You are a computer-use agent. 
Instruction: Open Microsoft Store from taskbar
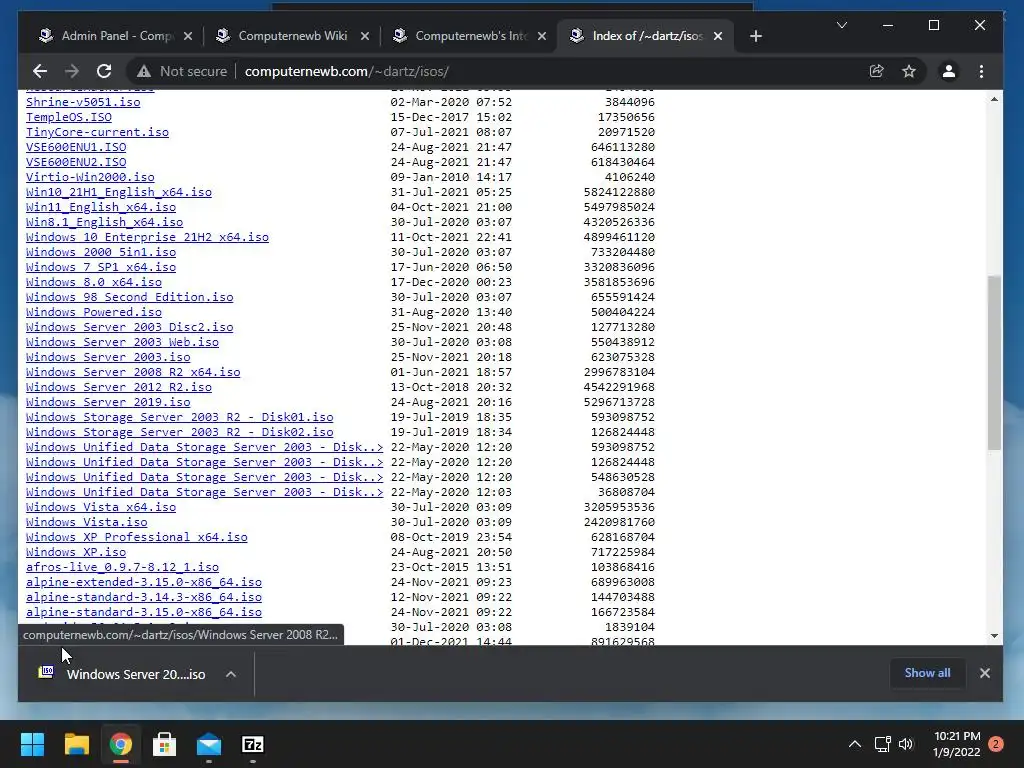pos(165,744)
